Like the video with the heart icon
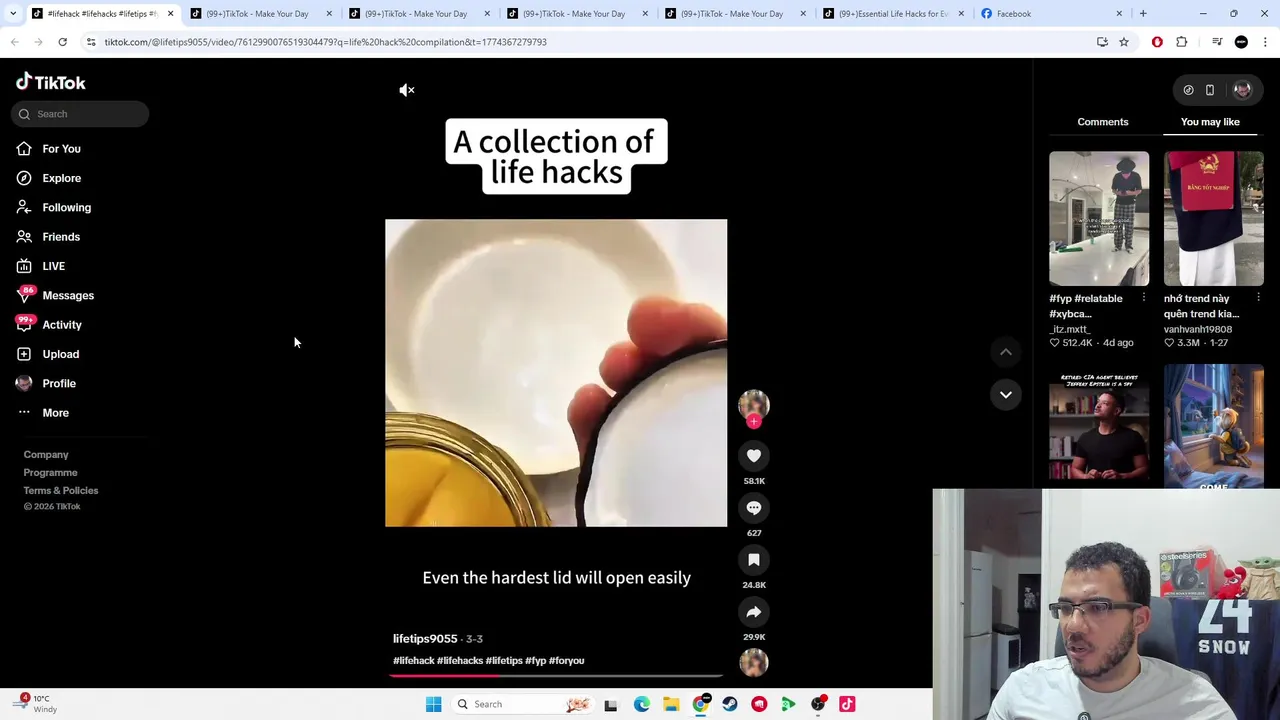Image resolution: width=1280 pixels, height=720 pixels. 754,456
